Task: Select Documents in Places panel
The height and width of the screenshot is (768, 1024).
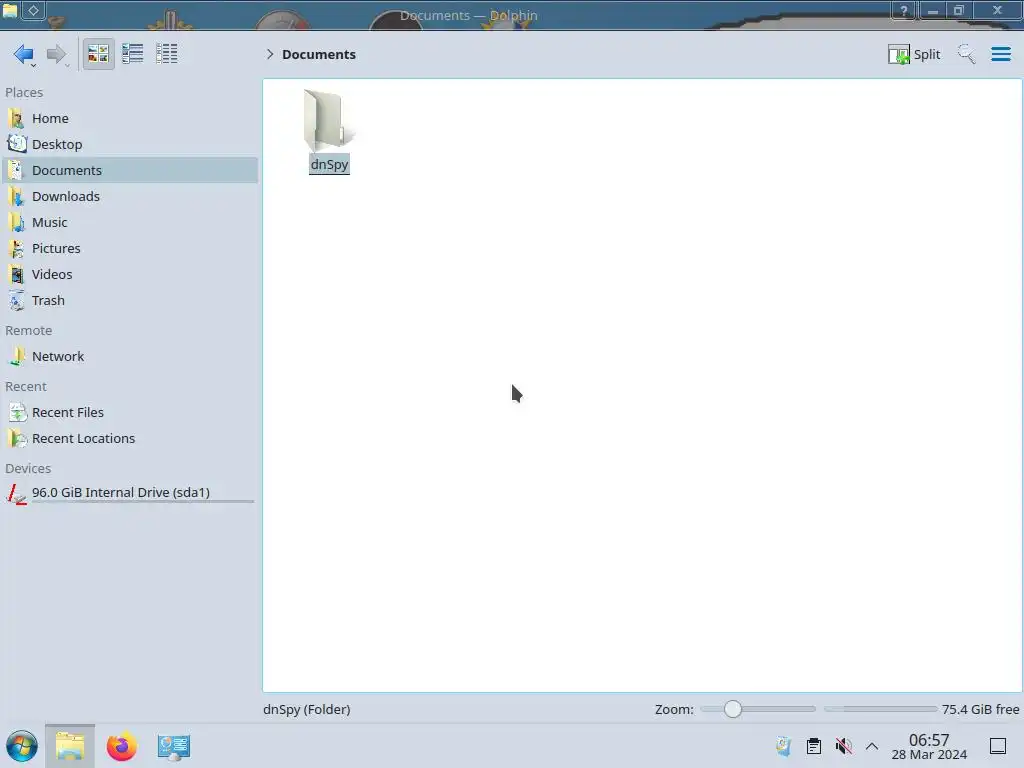Action: click(x=130, y=170)
